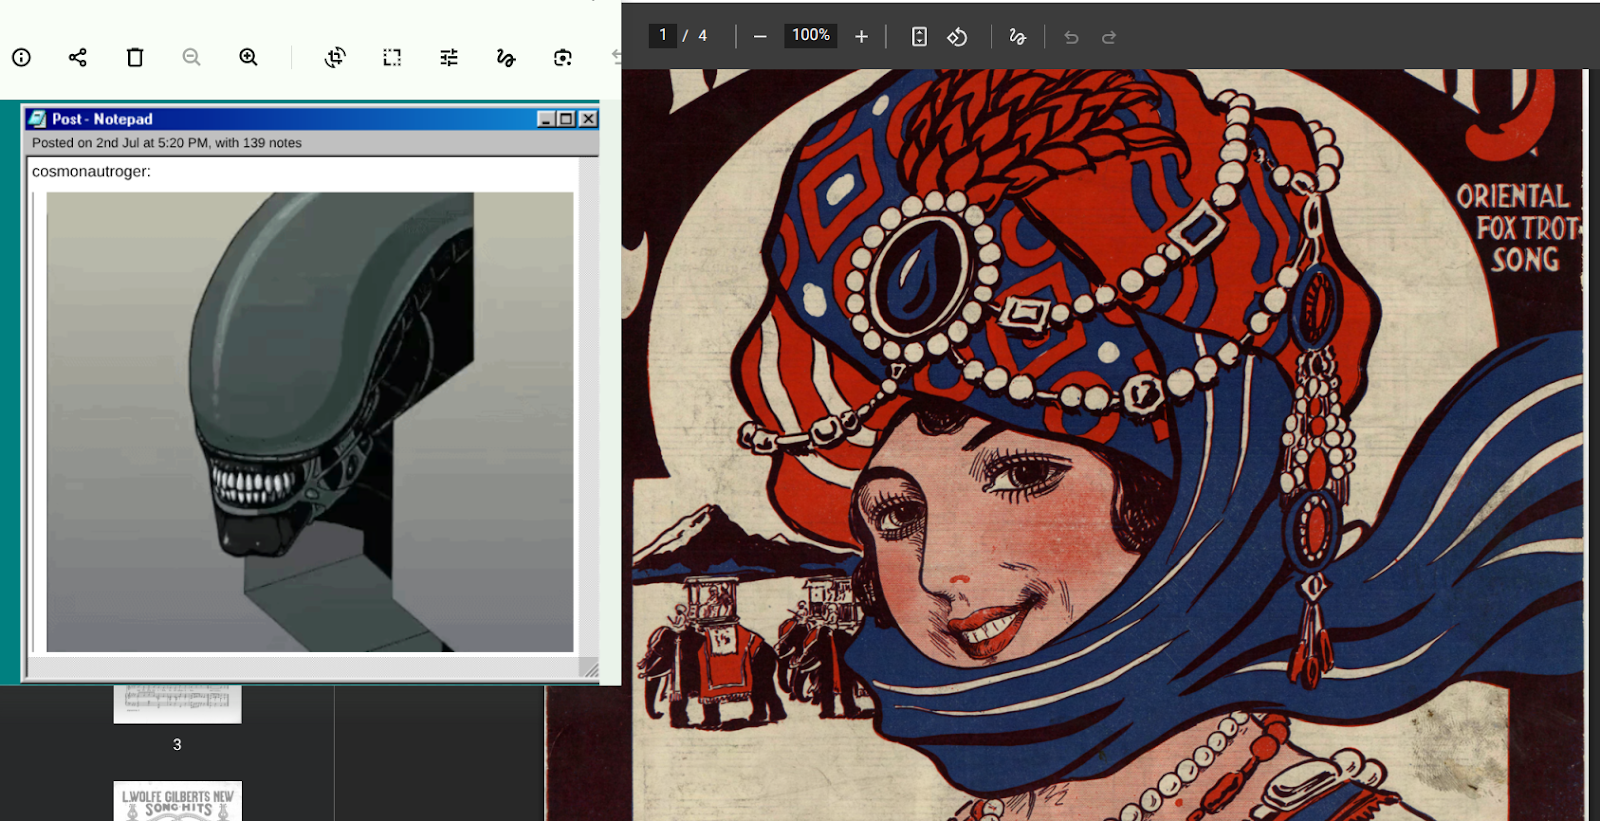The width and height of the screenshot is (1600, 821).
Task: Click the share icon in photo toolbar
Action: tap(78, 57)
